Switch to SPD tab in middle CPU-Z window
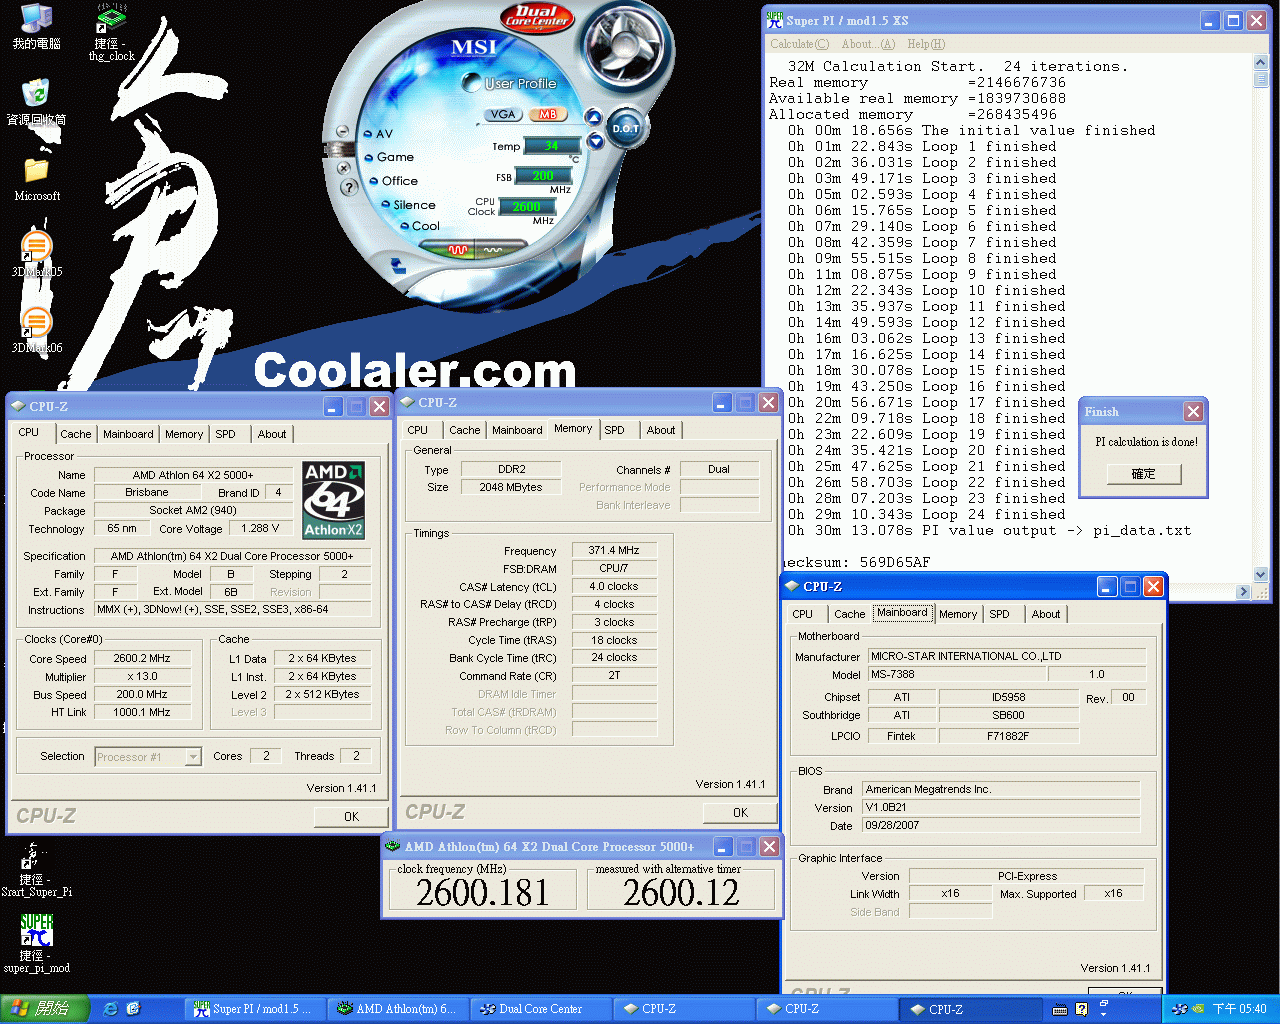 (x=615, y=430)
